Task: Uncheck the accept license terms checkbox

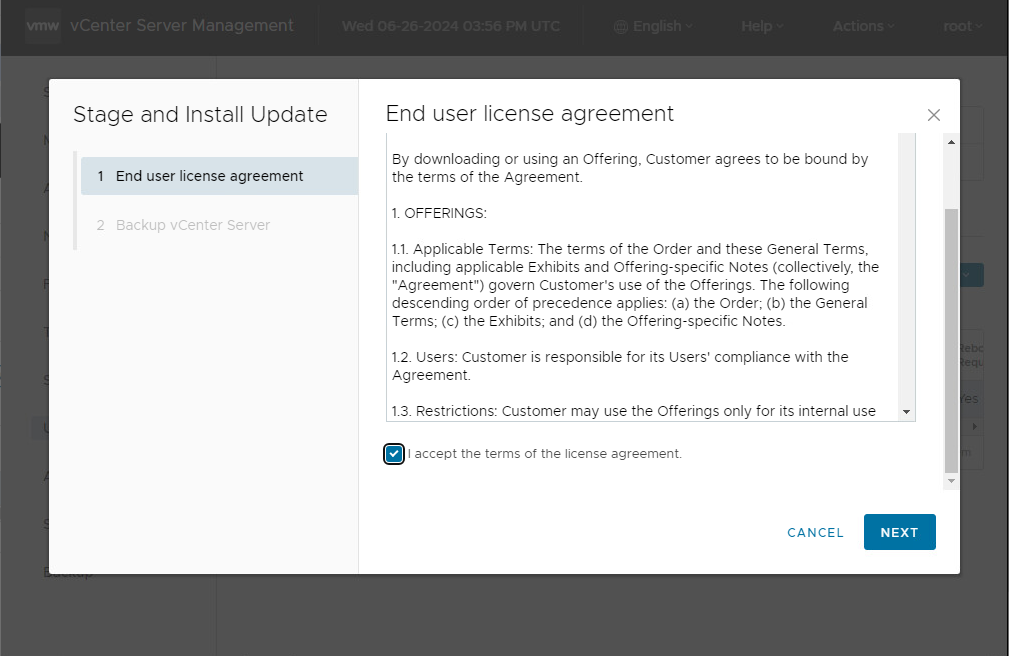Action: tap(394, 454)
